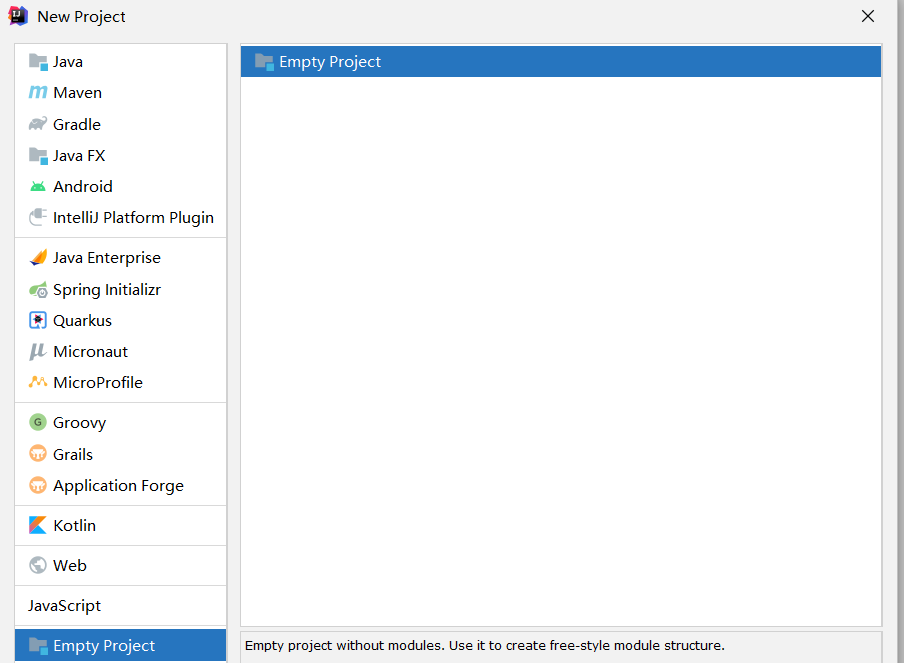Screen dimensions: 904x663
Task: Click the Quarkus logo icon
Action: pyautogui.click(x=38, y=321)
